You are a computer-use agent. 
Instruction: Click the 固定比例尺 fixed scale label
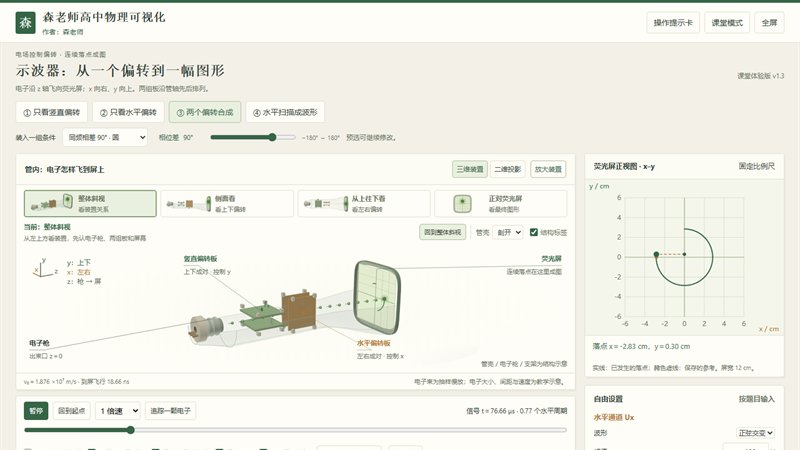(757, 166)
